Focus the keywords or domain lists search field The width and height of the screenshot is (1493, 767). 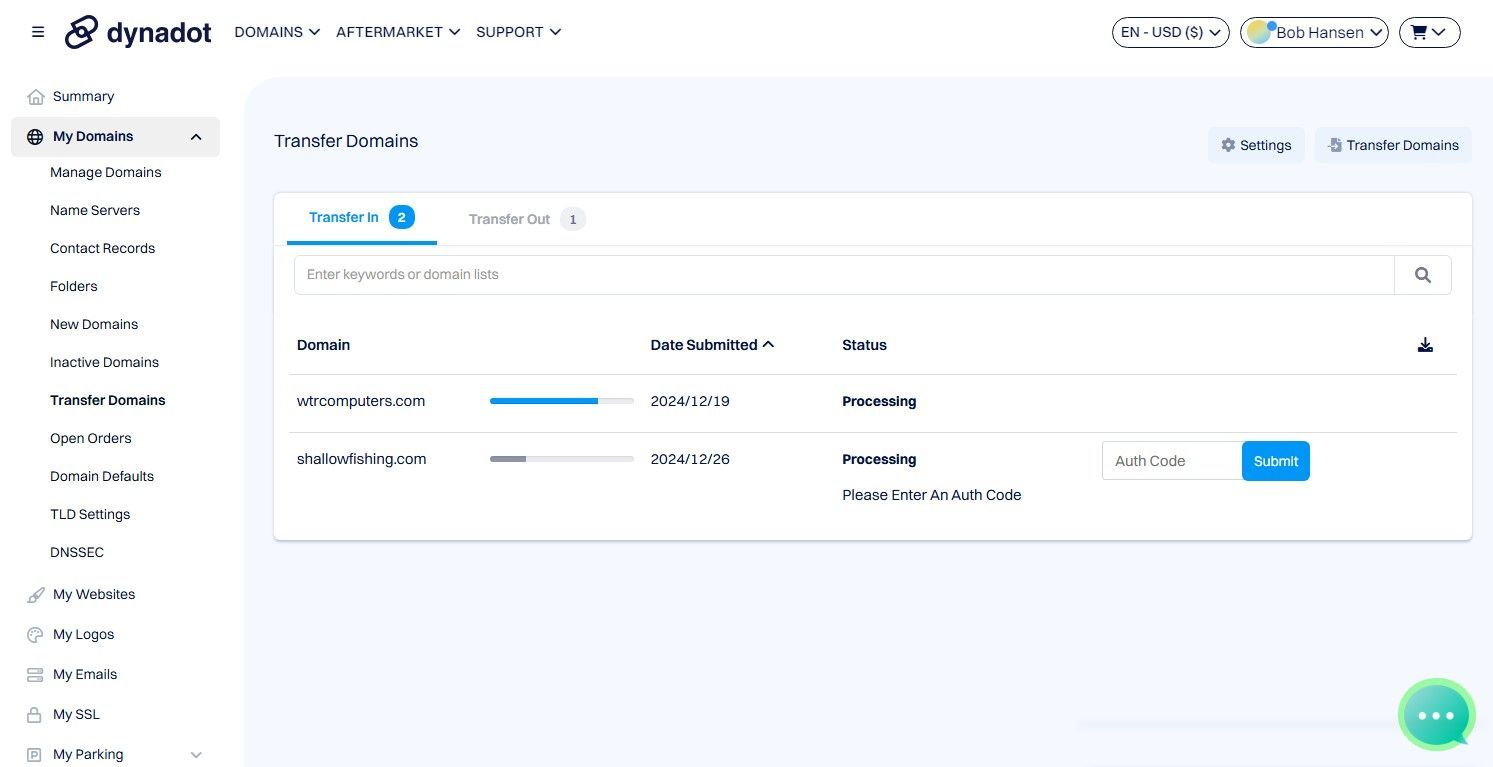click(x=844, y=275)
